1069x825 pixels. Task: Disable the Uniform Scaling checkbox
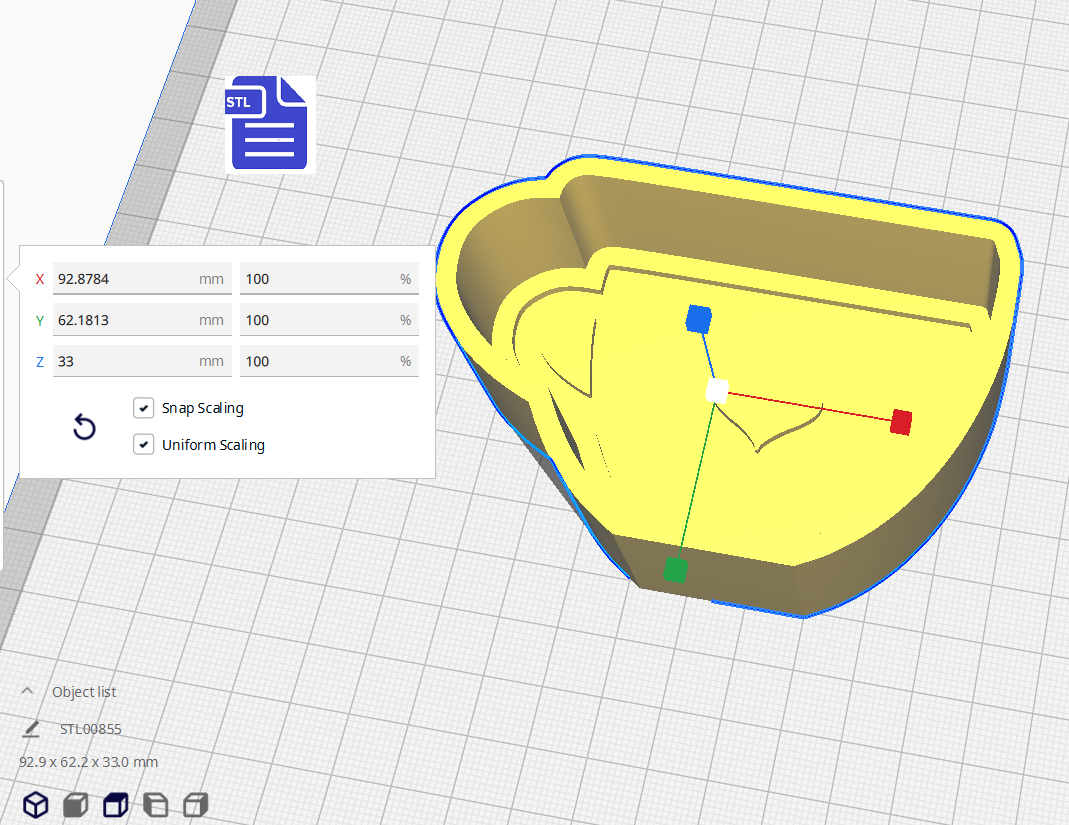click(x=143, y=445)
